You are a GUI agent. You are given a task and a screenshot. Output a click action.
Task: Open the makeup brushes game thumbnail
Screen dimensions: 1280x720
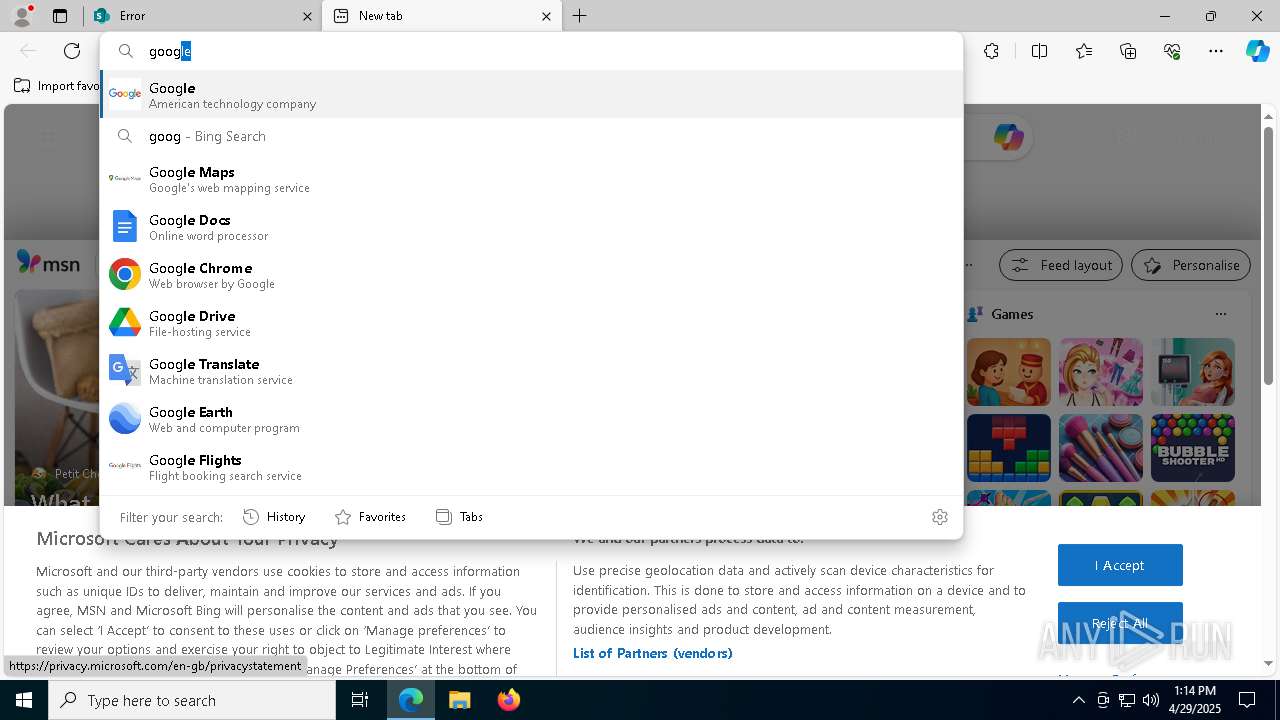click(x=1101, y=448)
